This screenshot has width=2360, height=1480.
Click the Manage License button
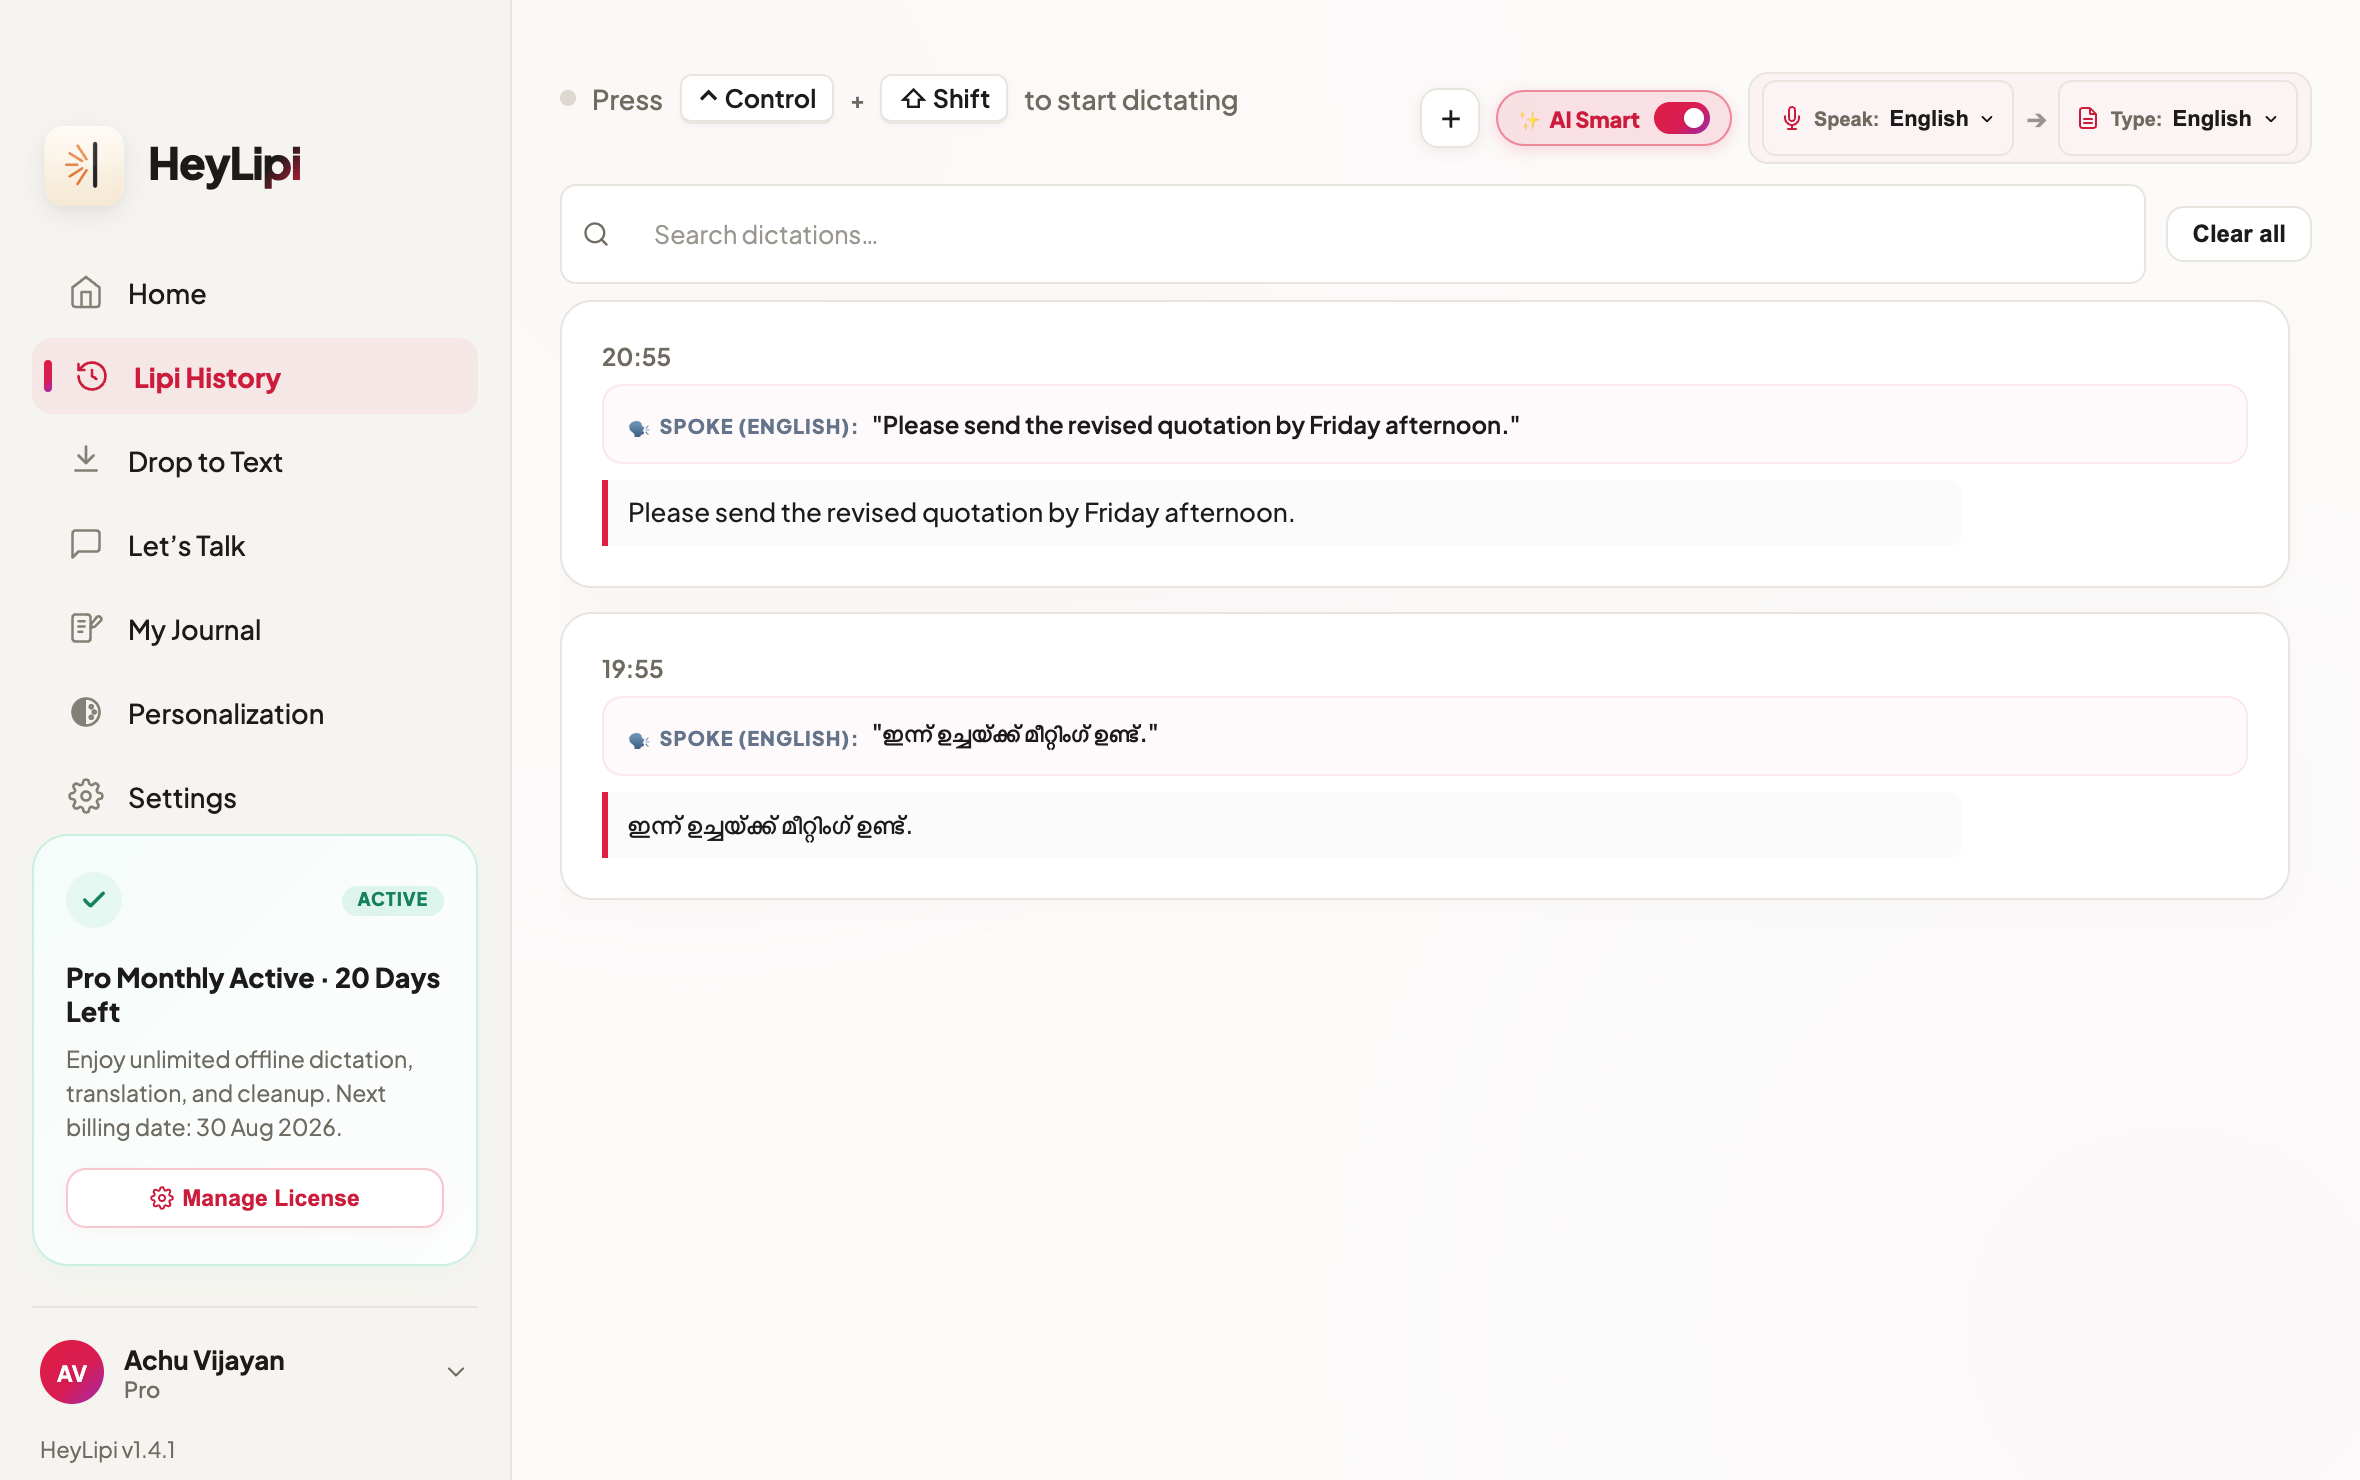(x=255, y=1198)
